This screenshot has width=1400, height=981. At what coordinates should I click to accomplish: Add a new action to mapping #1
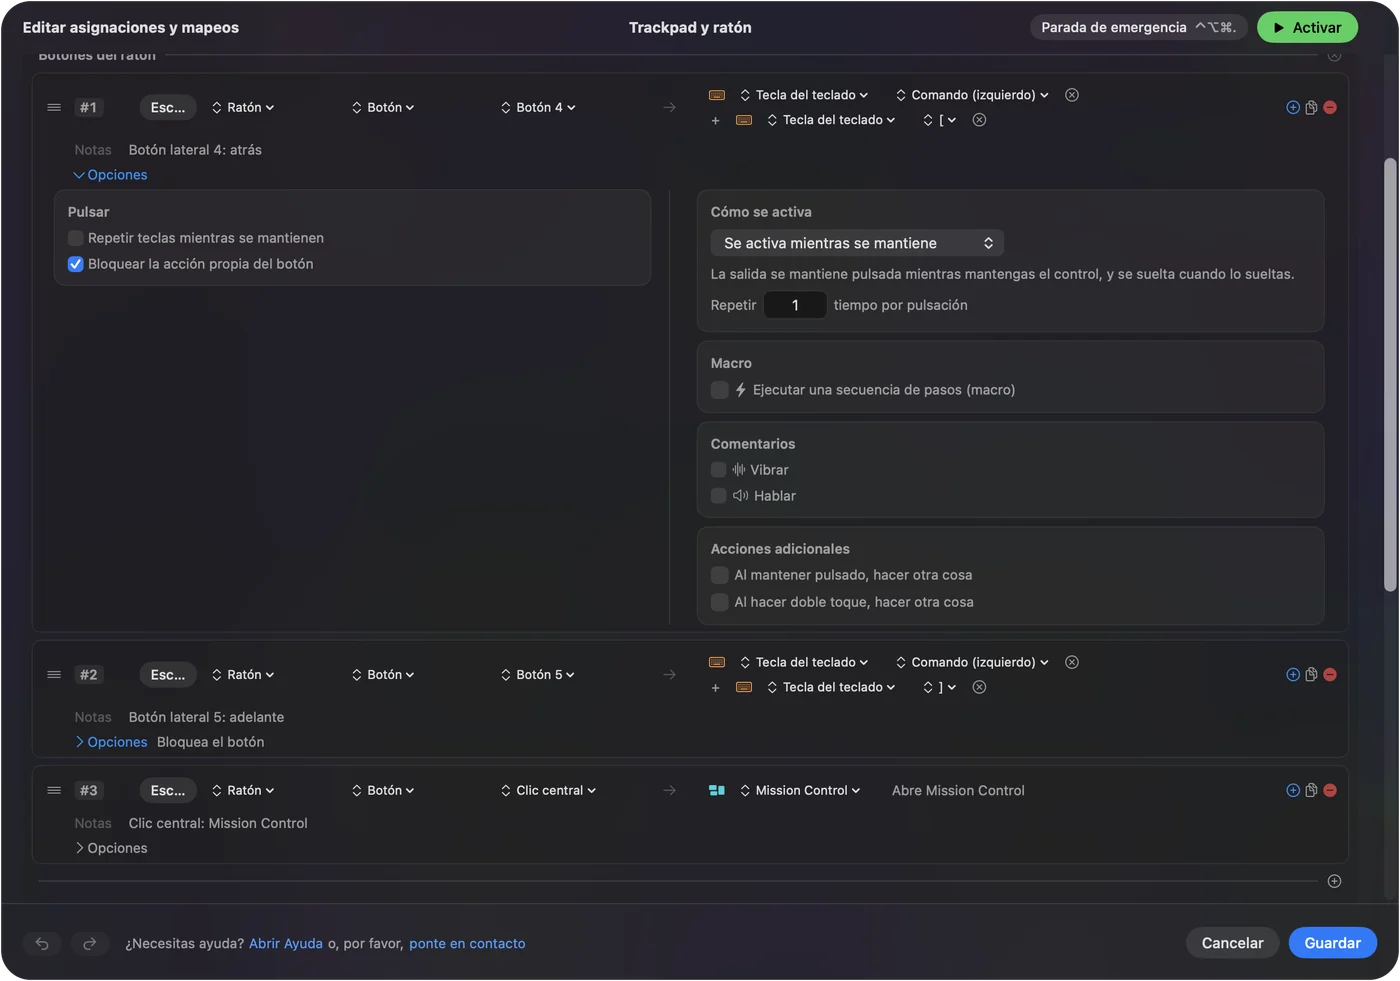[1293, 107]
